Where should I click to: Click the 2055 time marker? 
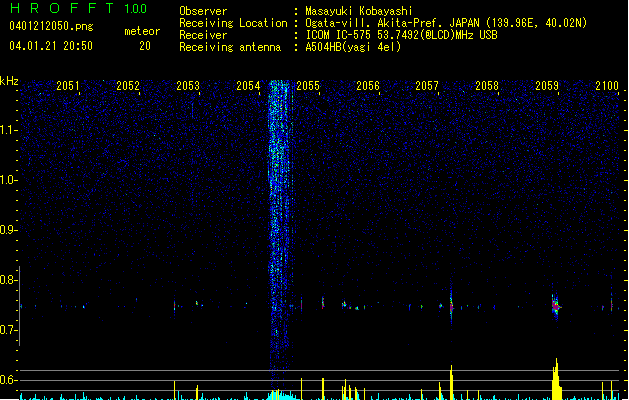[308, 86]
